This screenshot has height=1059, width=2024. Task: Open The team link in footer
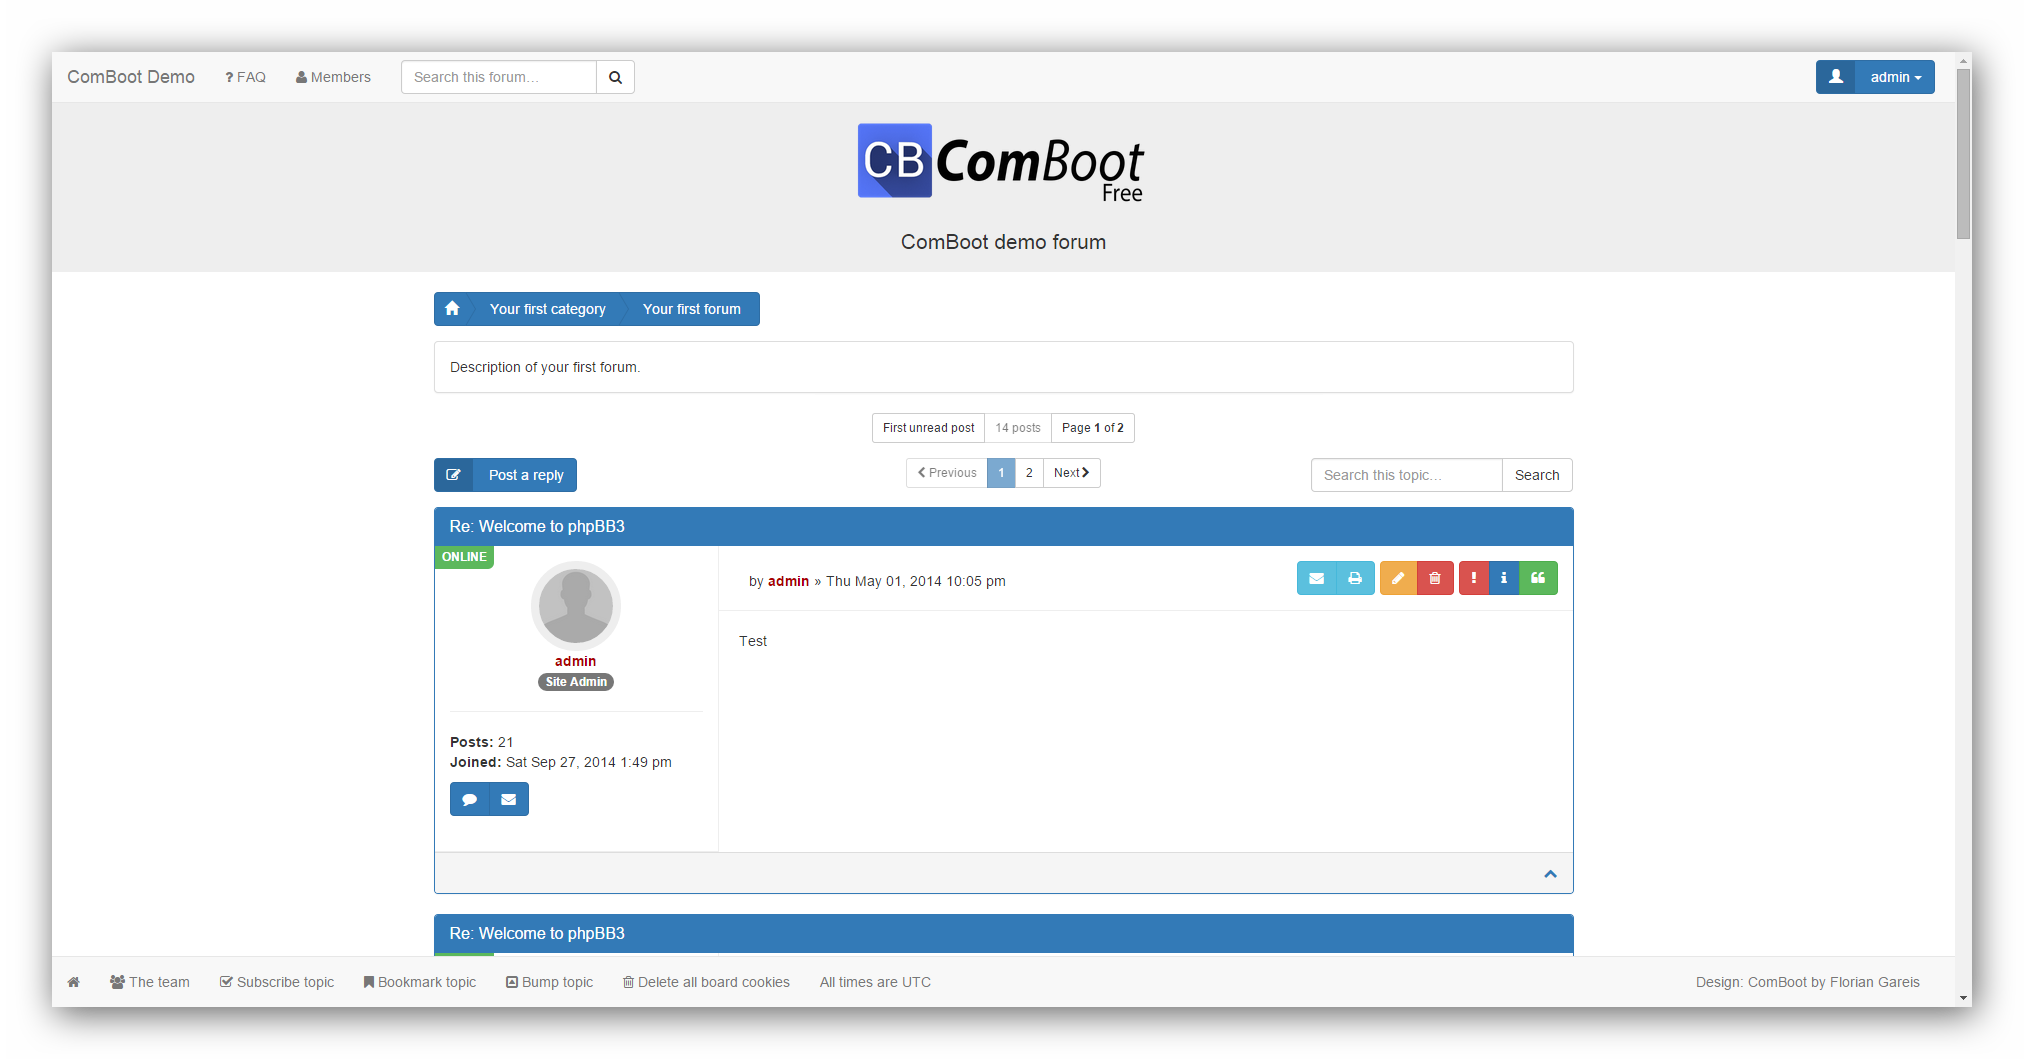tap(150, 982)
